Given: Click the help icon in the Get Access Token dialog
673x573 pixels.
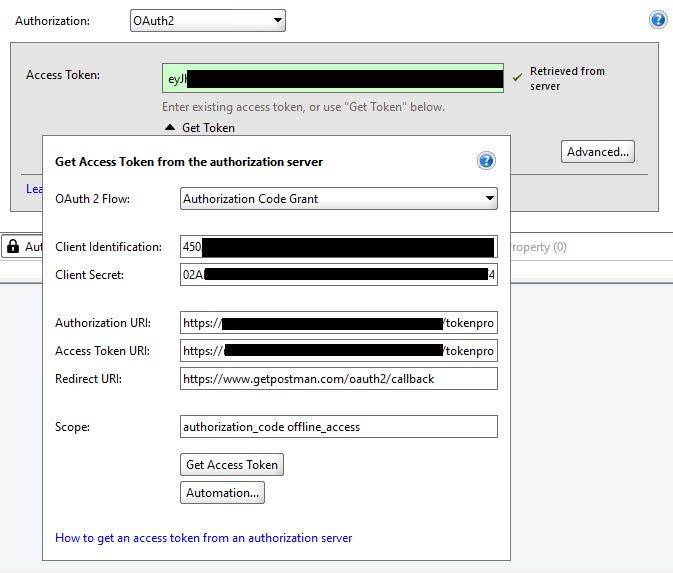Looking at the screenshot, I should coord(486,161).
